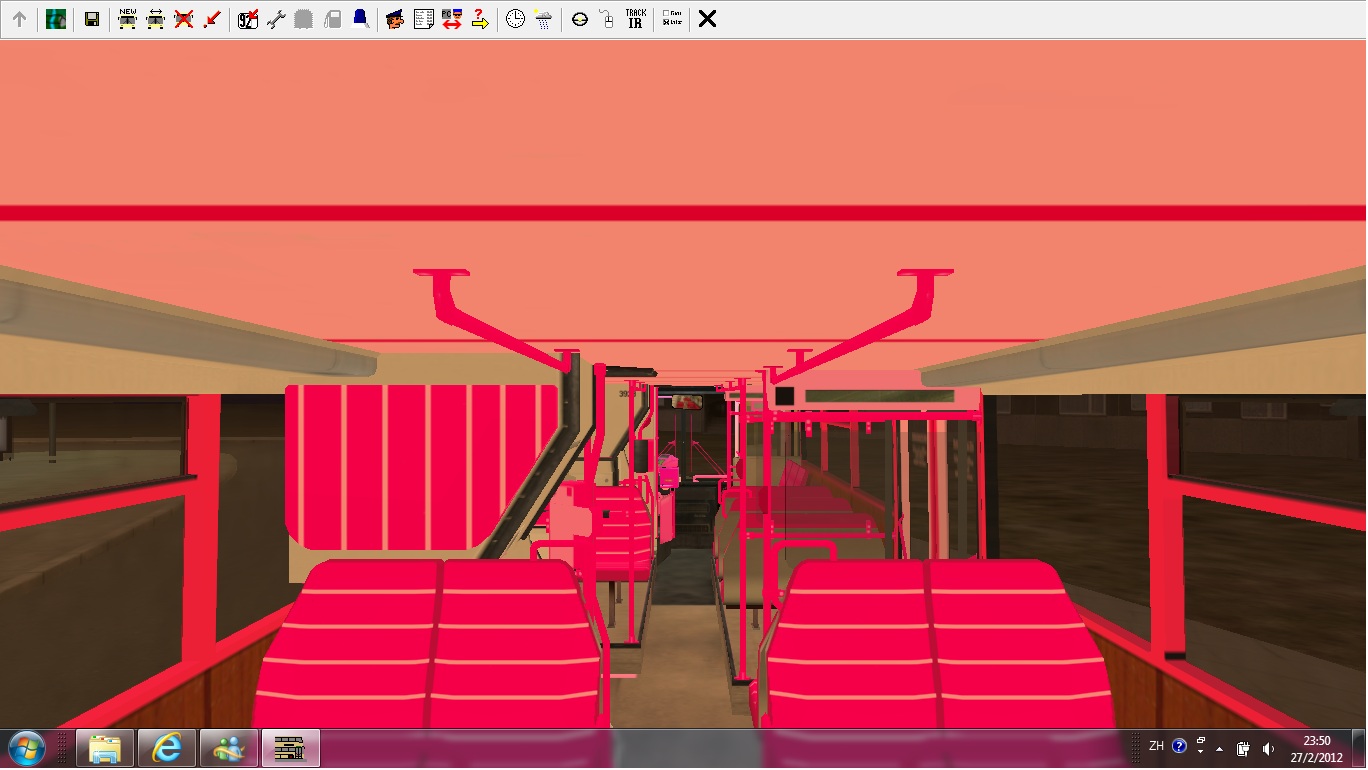Toggle PC/driver control swap
The height and width of the screenshot is (770, 1368).
click(x=451, y=19)
